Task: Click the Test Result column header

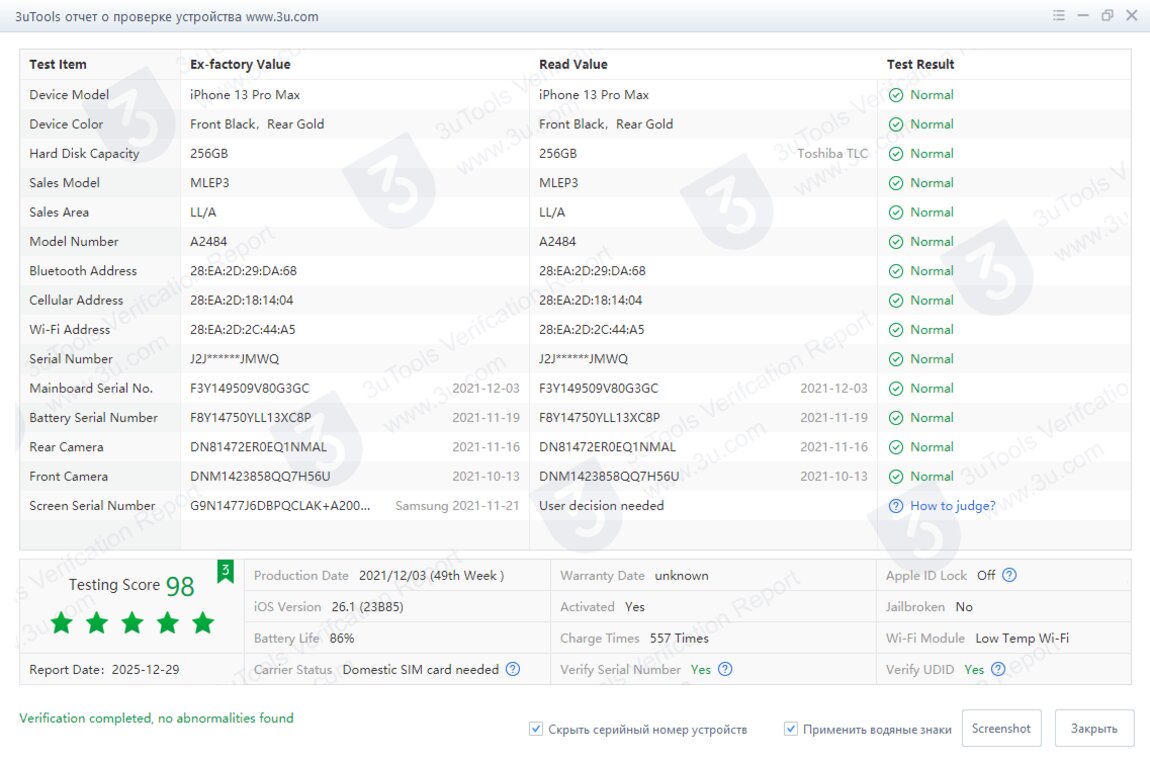Action: tap(920, 64)
